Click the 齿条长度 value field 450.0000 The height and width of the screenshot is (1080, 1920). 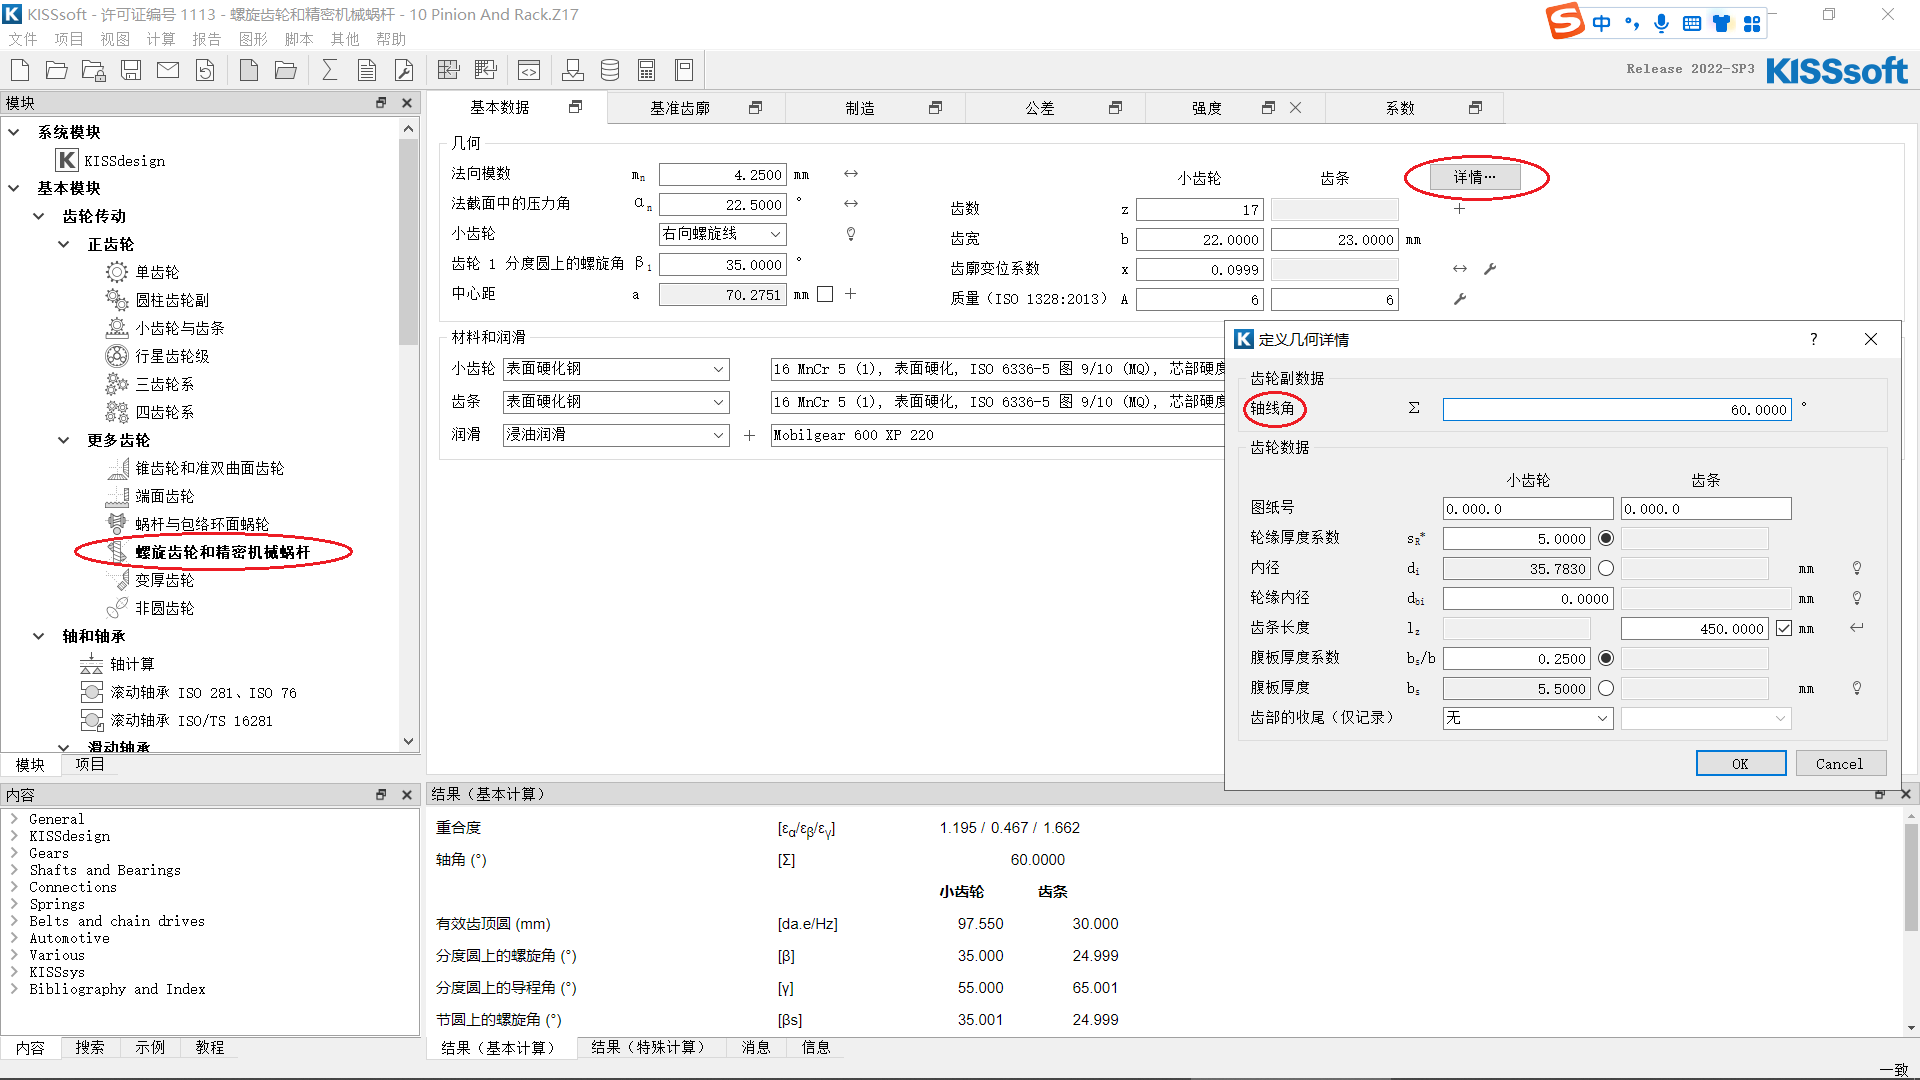pos(1696,629)
